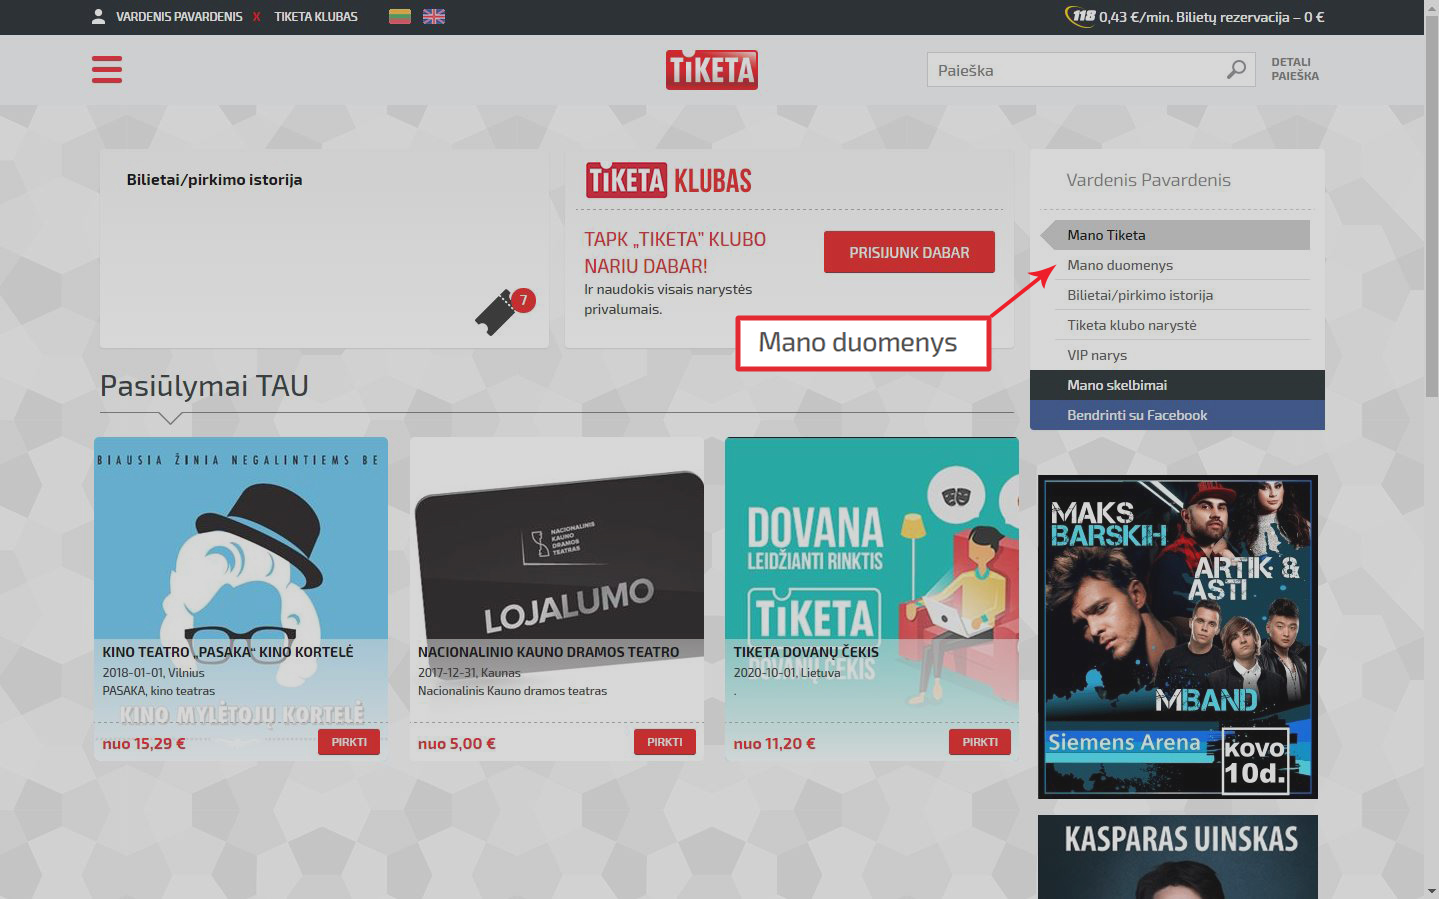1439x899 pixels.
Task: Select Tiketa klubo narystė menu item
Action: [1182, 325]
